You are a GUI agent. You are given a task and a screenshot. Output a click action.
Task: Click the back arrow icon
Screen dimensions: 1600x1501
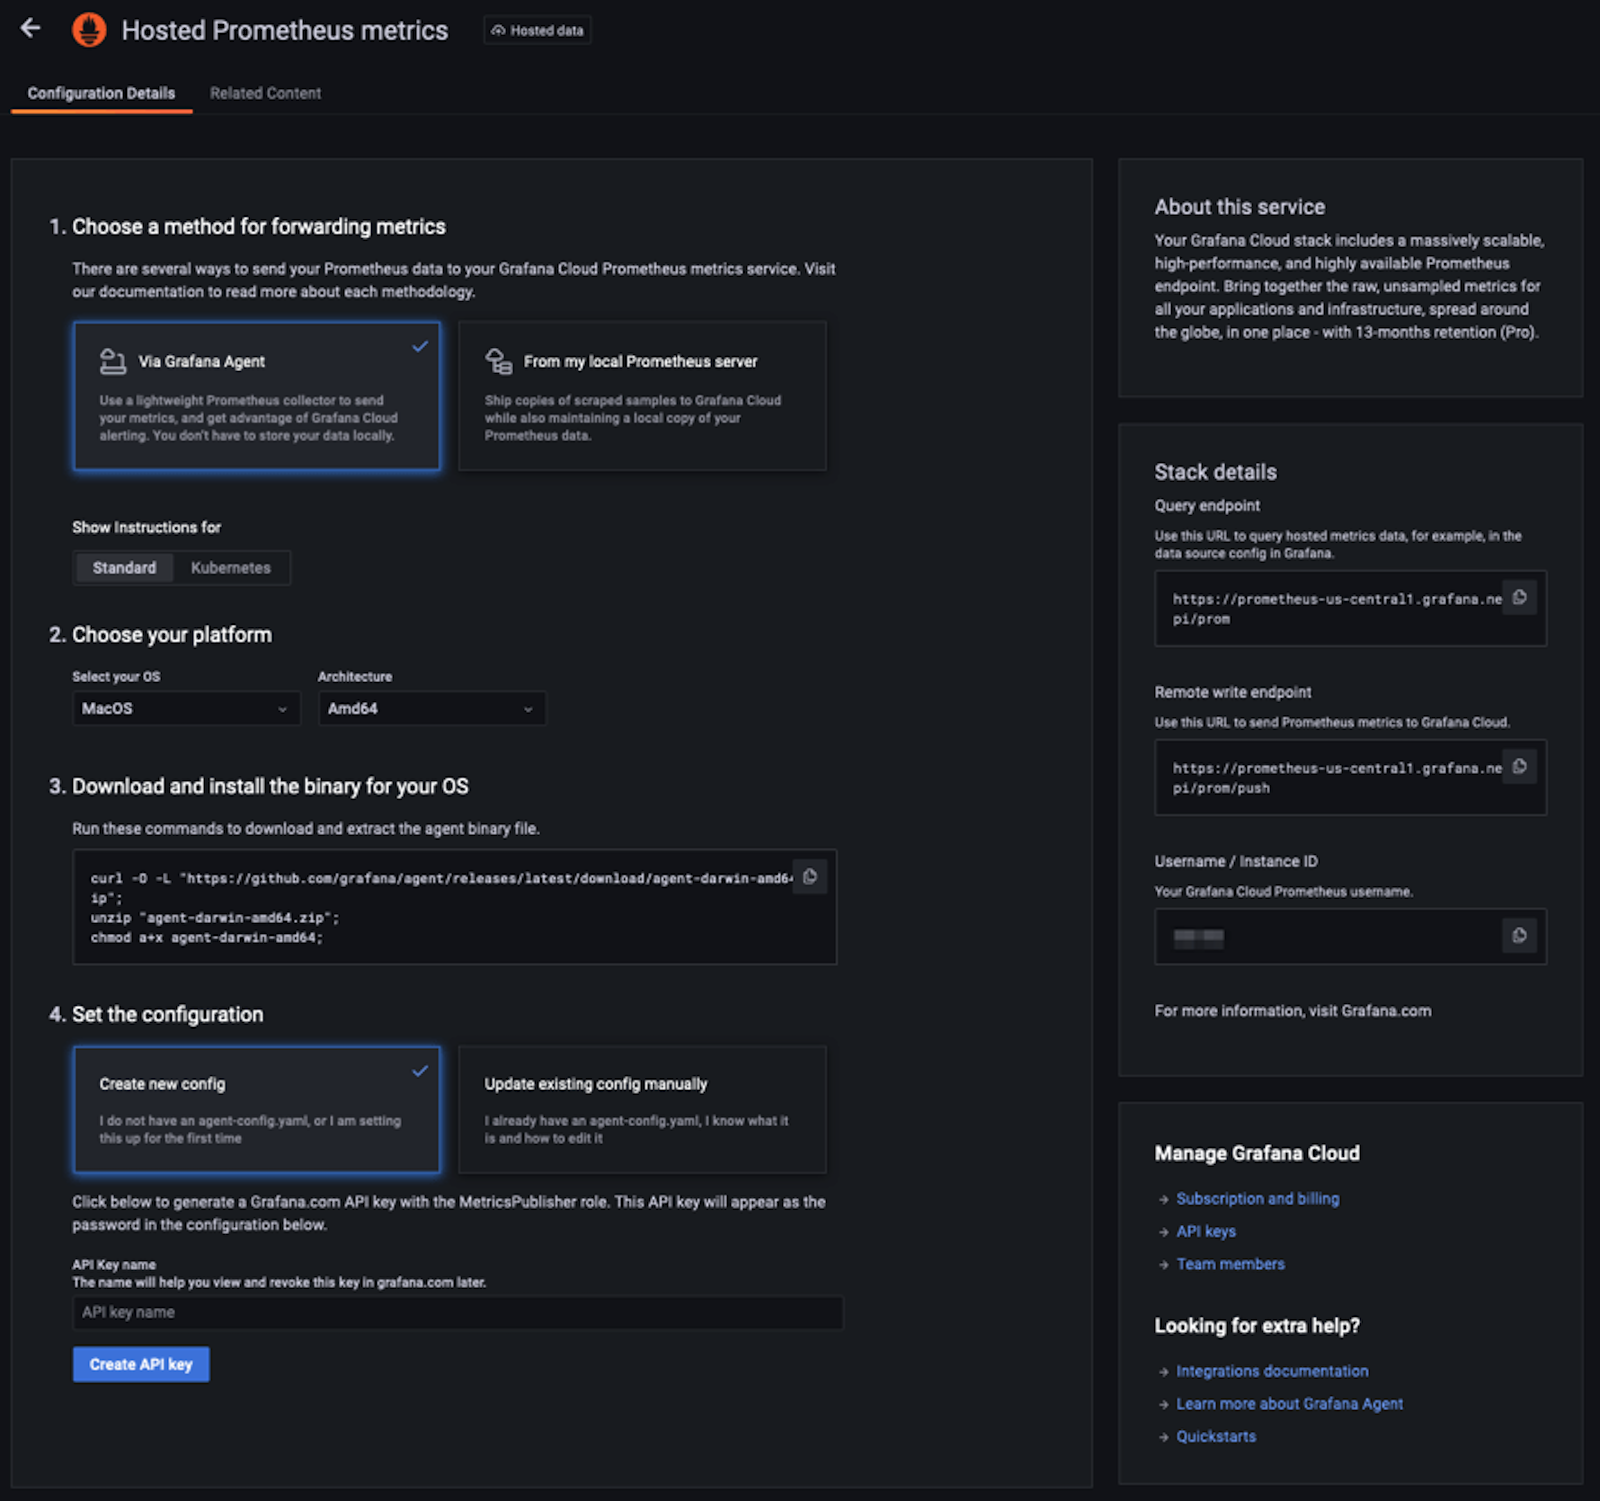pyautogui.click(x=31, y=29)
